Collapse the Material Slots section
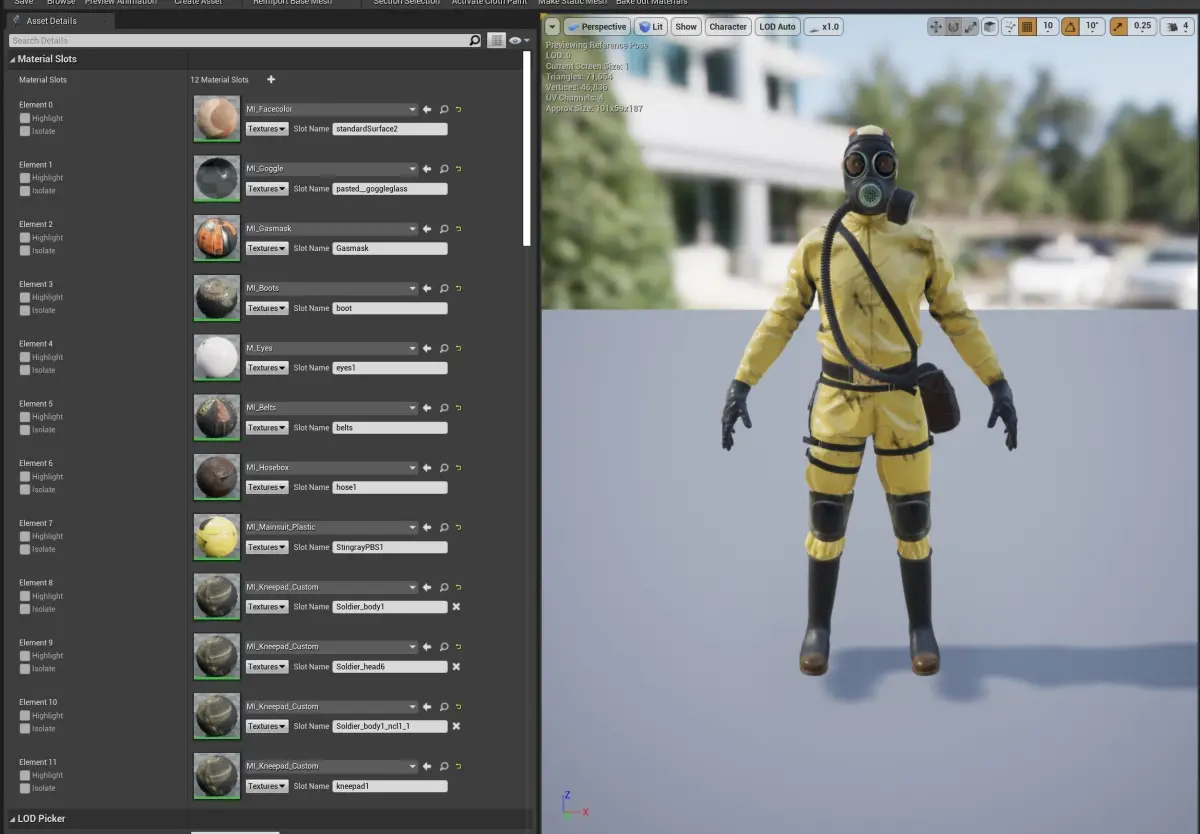This screenshot has width=1200, height=834. click(x=13, y=59)
